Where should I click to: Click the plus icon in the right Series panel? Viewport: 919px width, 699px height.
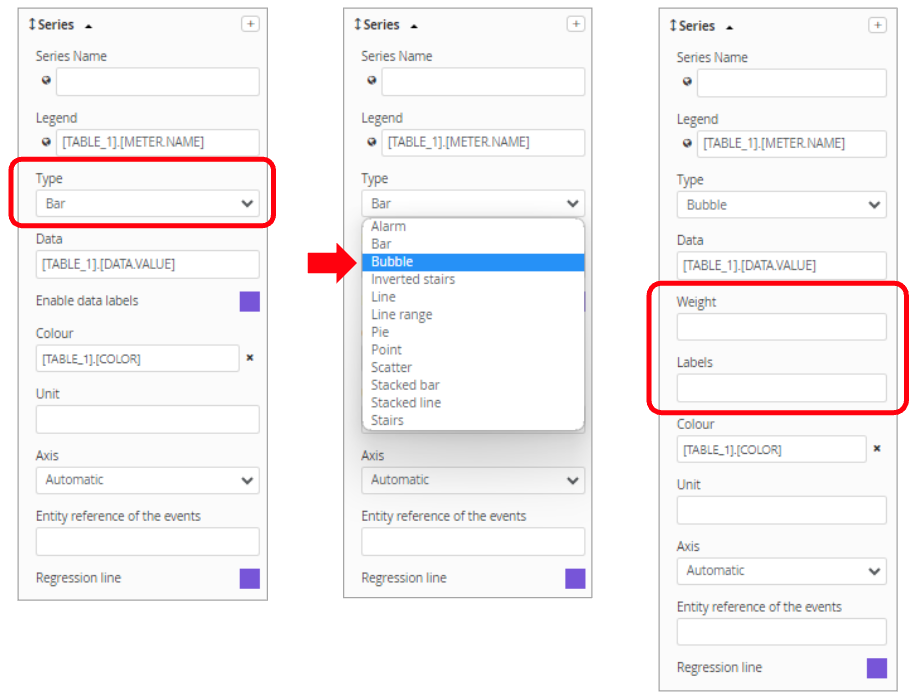coord(877,25)
